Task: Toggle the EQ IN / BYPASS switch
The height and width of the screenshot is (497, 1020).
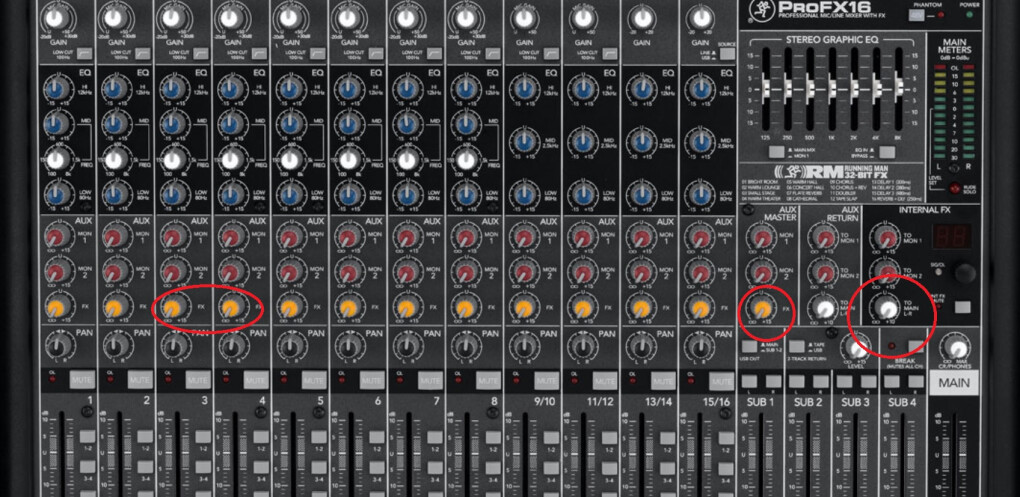Action: (x=887, y=152)
